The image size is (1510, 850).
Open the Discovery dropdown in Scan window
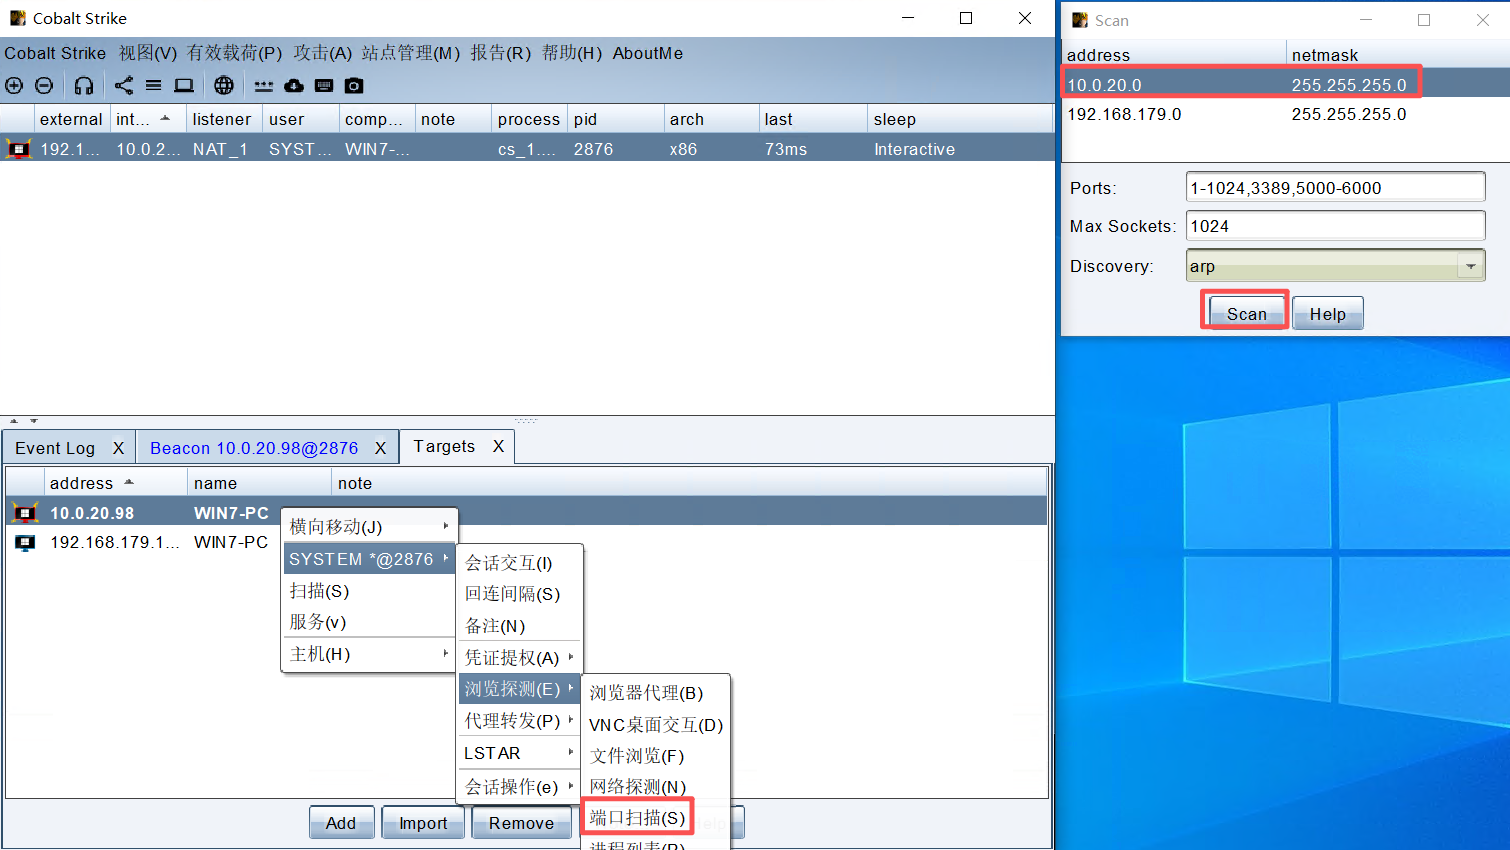[x=1470, y=266]
